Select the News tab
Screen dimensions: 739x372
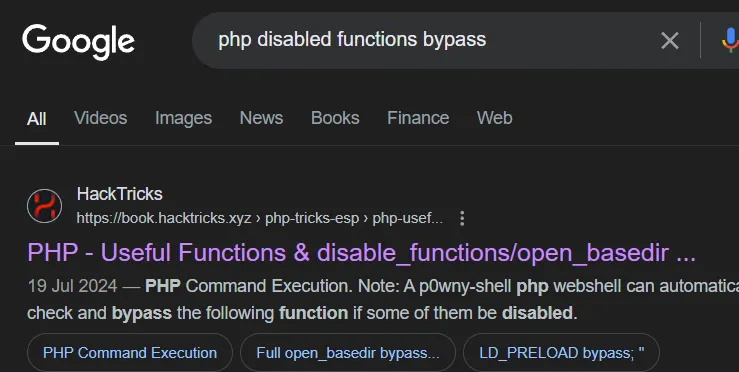pos(261,118)
